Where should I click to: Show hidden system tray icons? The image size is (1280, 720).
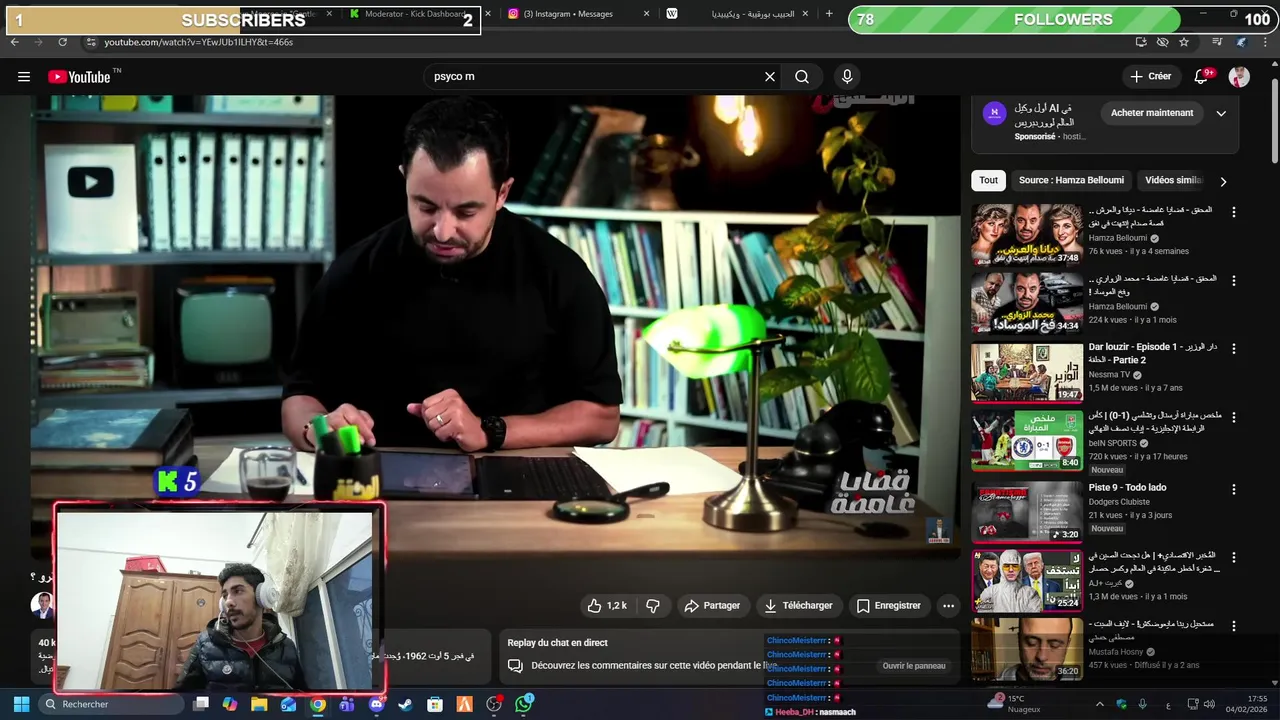(1100, 704)
